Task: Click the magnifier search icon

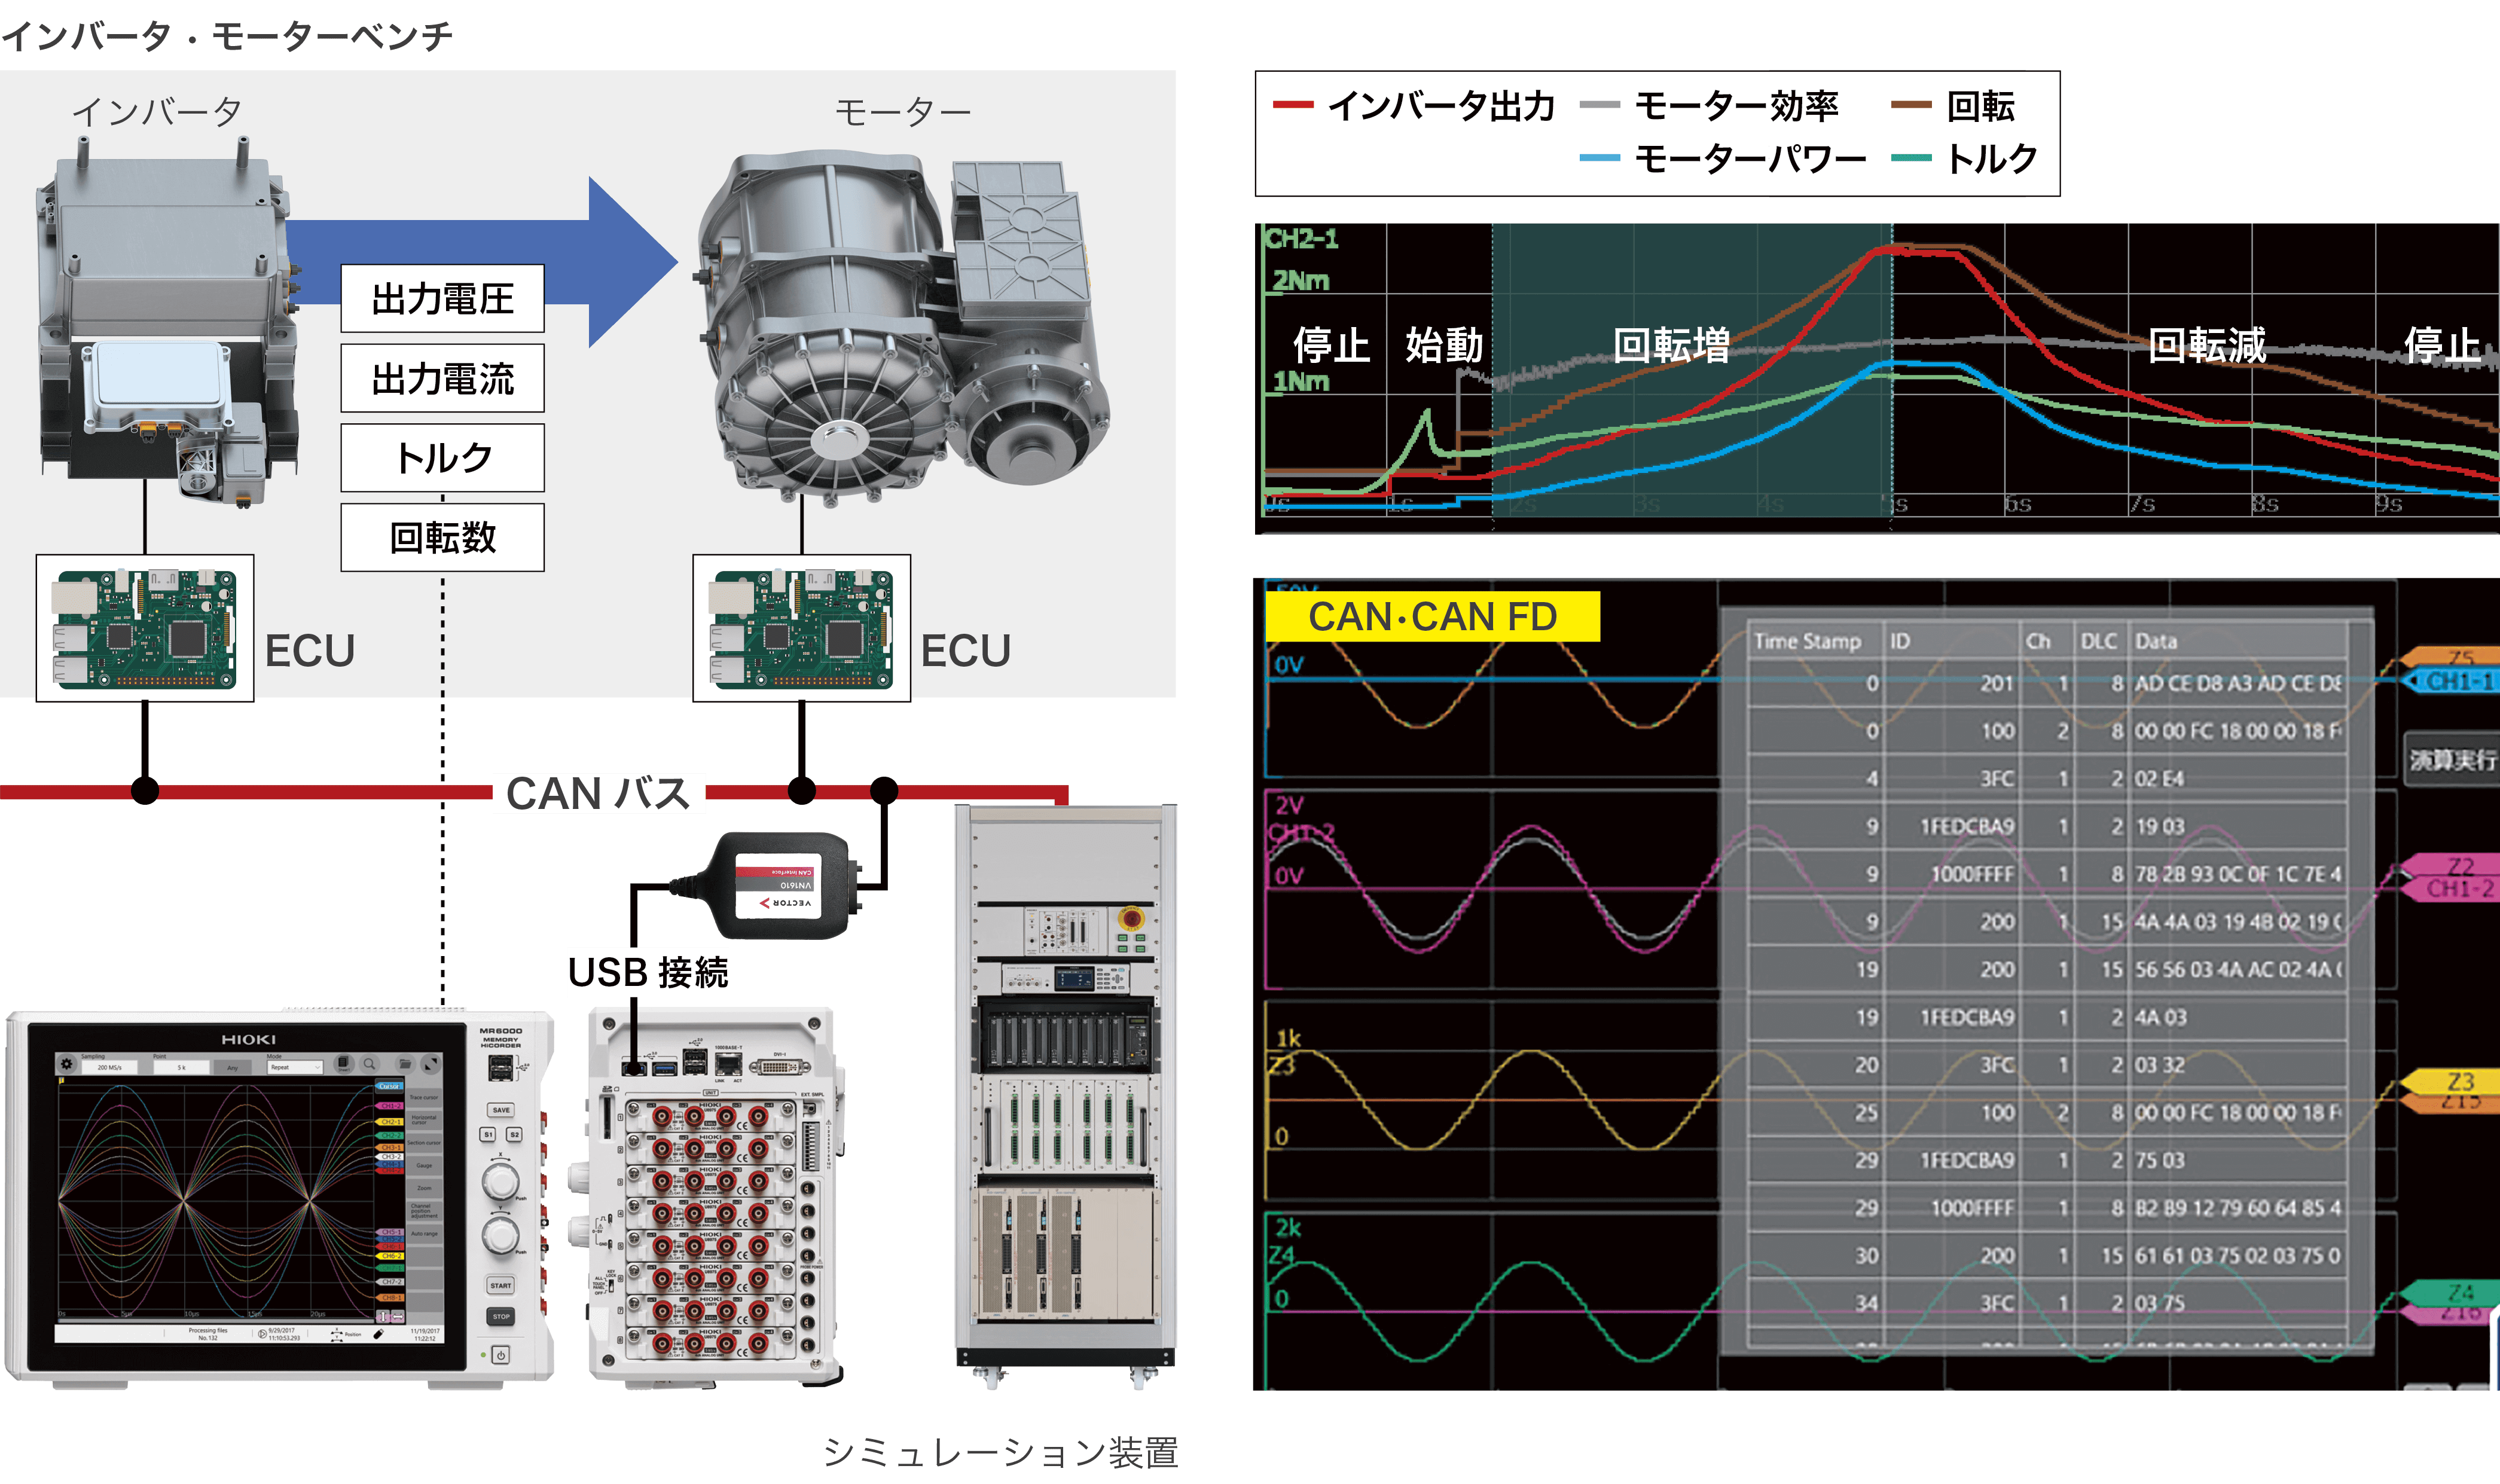Action: tap(370, 1064)
